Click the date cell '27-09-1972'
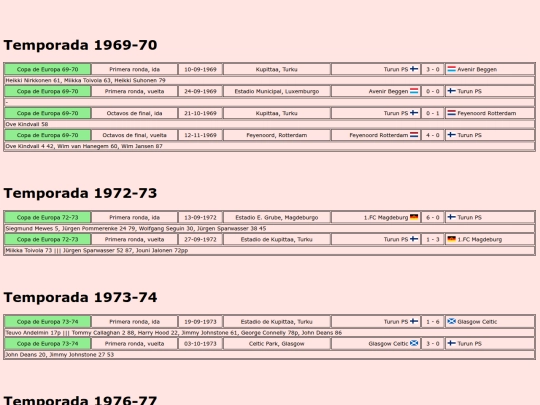Viewport: 540px width, 405px height. [200, 239]
